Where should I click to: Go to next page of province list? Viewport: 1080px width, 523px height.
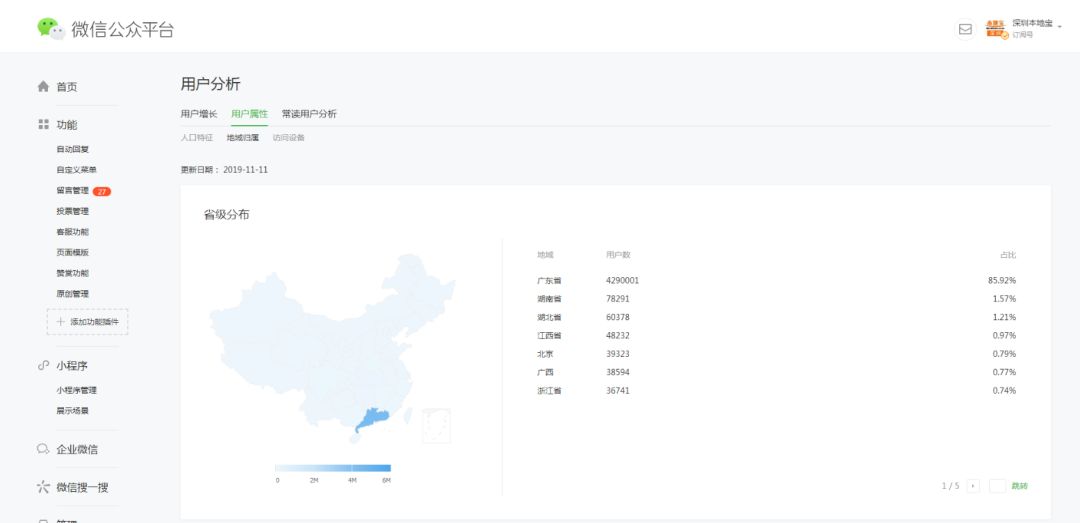click(x=973, y=486)
